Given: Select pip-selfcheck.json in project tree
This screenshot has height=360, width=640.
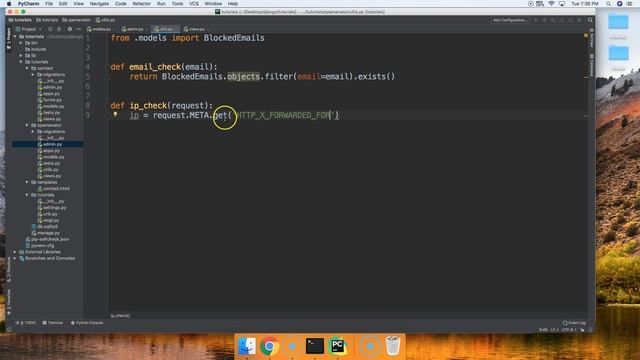Looking at the screenshot, I should 47,239.
